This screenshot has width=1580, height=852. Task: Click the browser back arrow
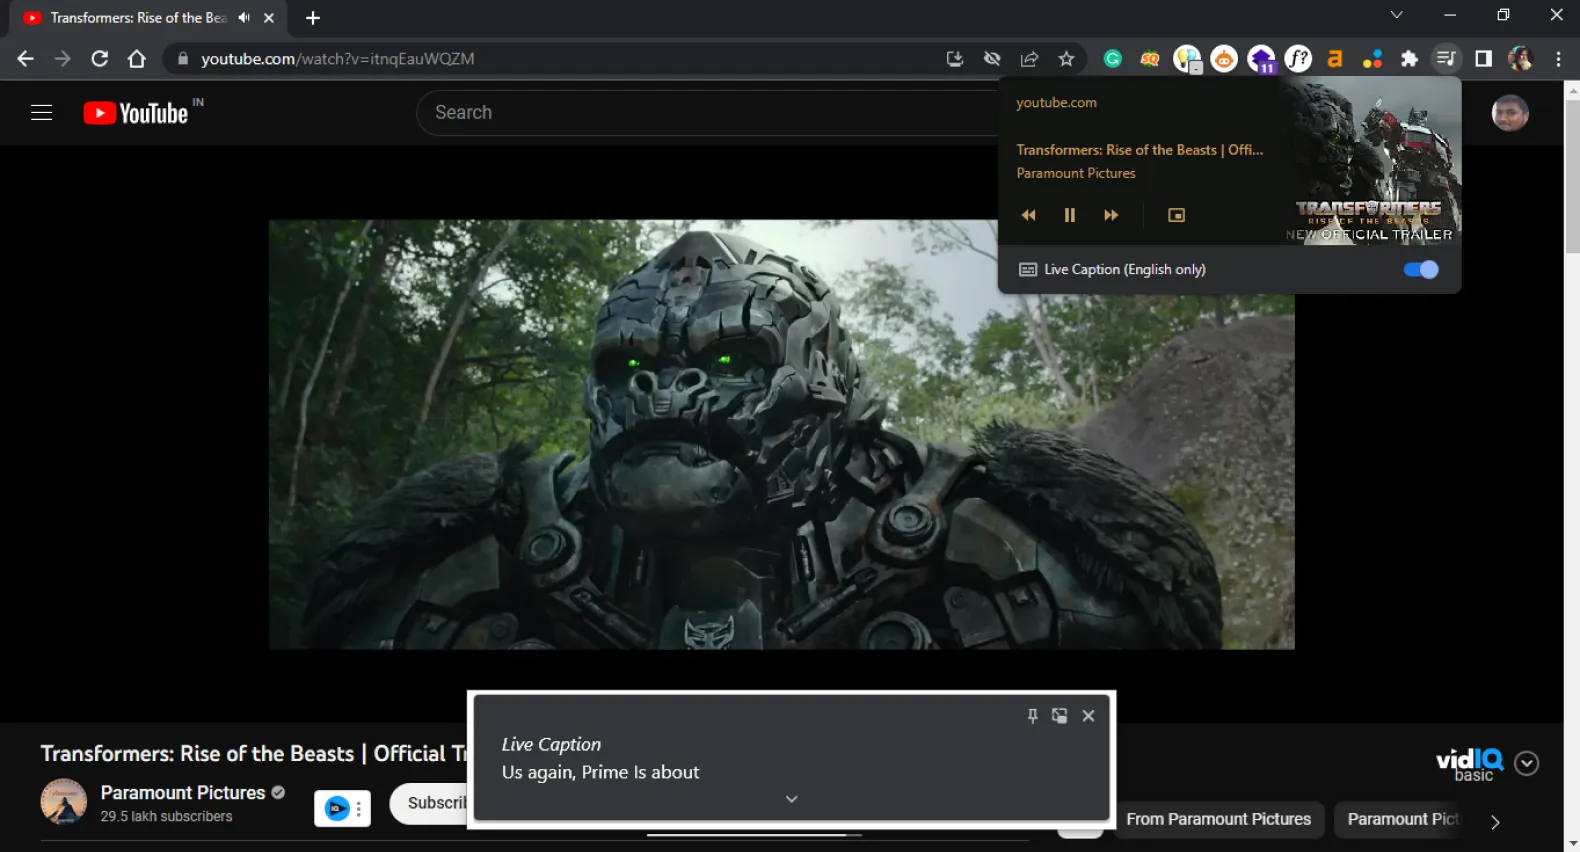[x=25, y=59]
